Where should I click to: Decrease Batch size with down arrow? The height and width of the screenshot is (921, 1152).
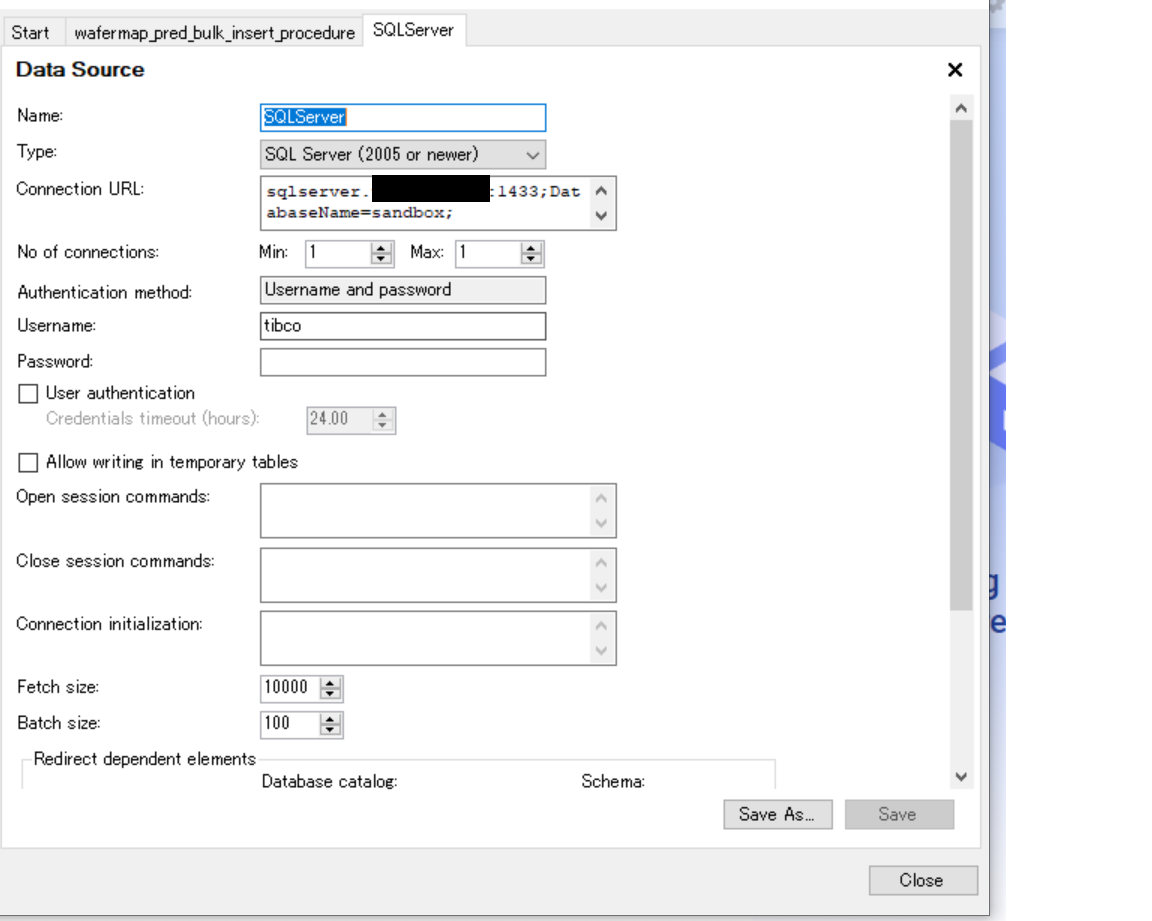point(330,730)
